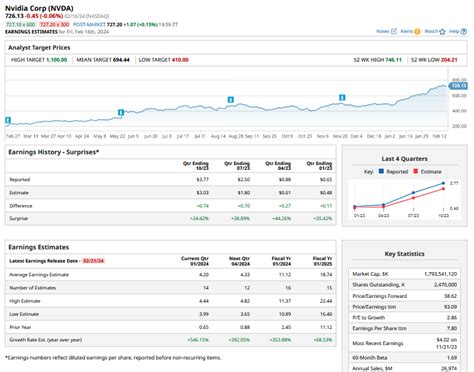Click the 07/23 reported point on quarters chart
This screenshot has height=372, width=474.
point(413,193)
